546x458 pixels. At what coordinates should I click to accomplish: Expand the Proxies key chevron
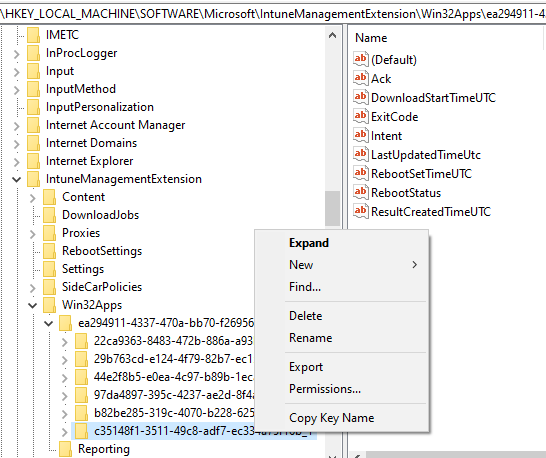click(x=33, y=234)
